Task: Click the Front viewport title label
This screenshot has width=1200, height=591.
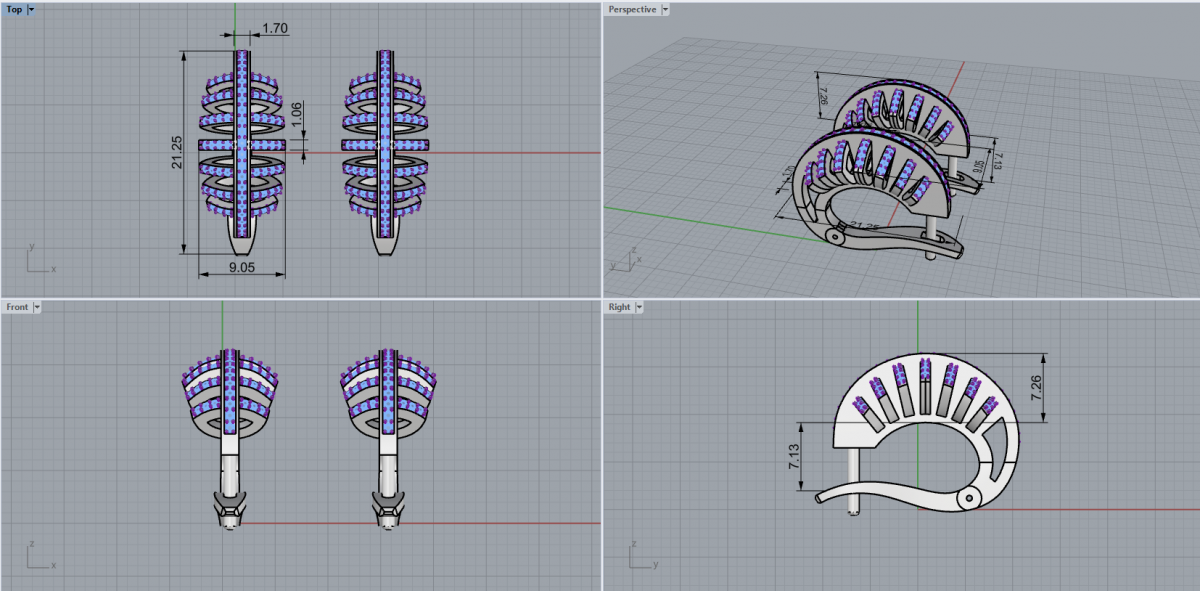Action: [x=17, y=307]
